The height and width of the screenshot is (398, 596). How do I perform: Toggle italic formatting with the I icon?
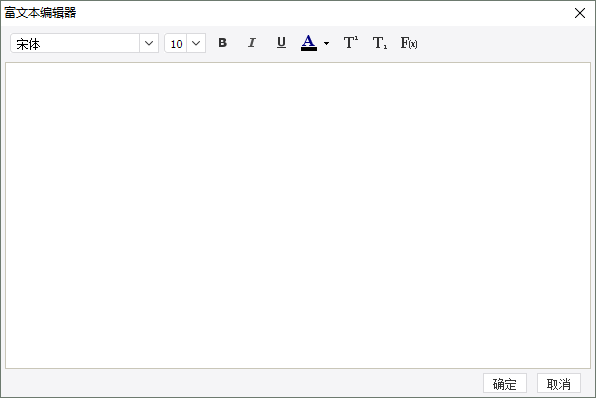[252, 43]
